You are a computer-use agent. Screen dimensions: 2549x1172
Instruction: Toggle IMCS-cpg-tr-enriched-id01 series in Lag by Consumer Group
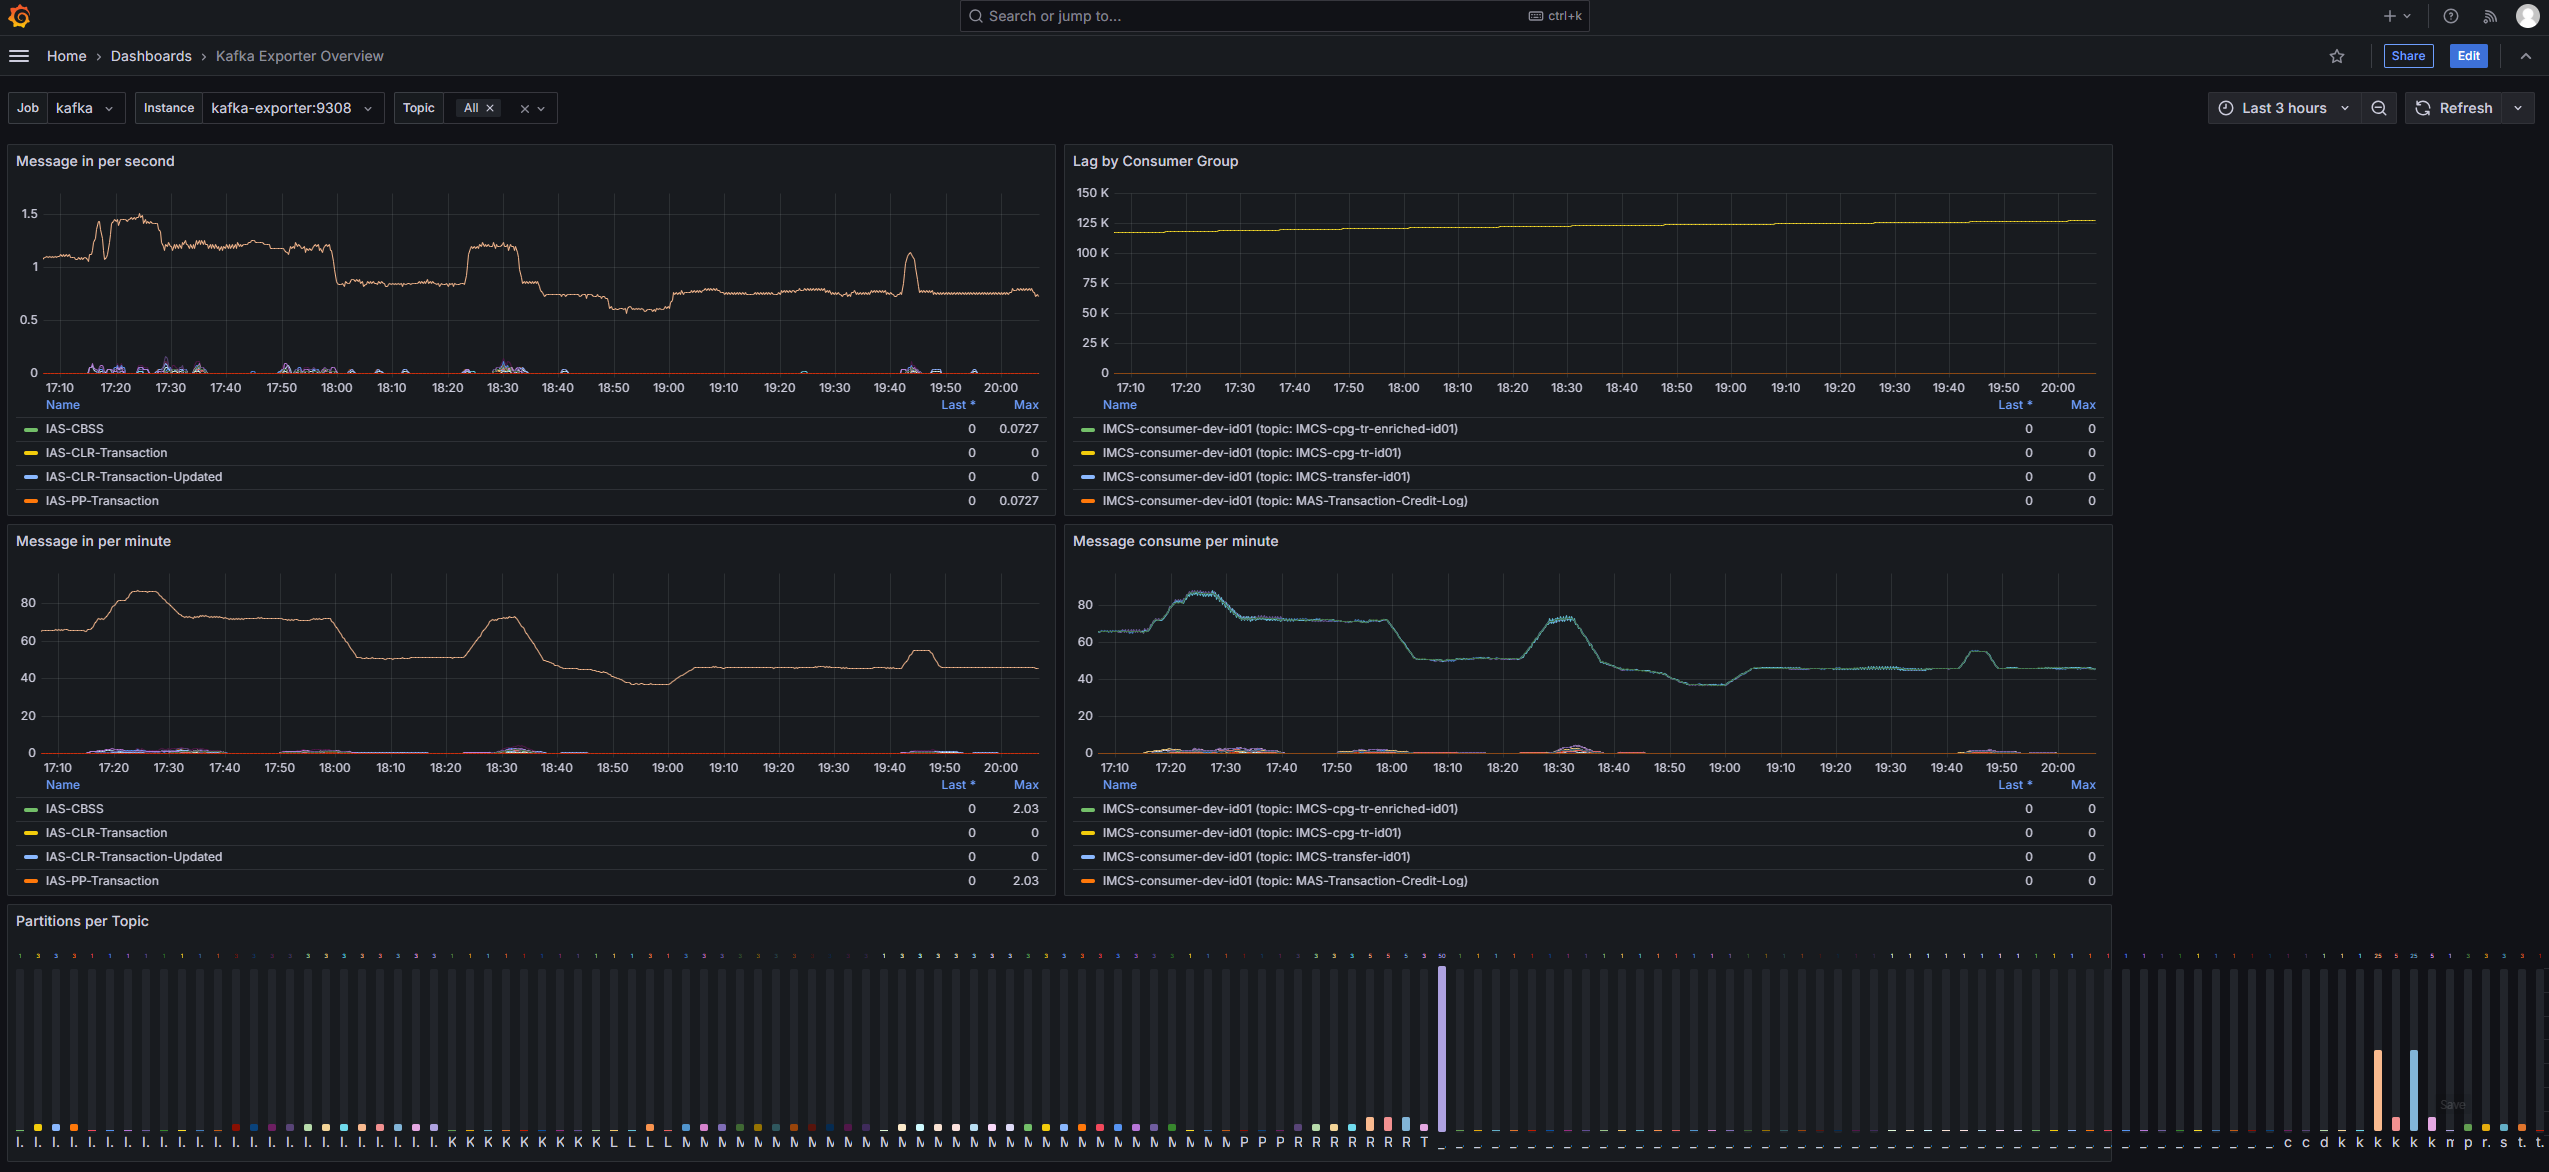(x=1280, y=429)
